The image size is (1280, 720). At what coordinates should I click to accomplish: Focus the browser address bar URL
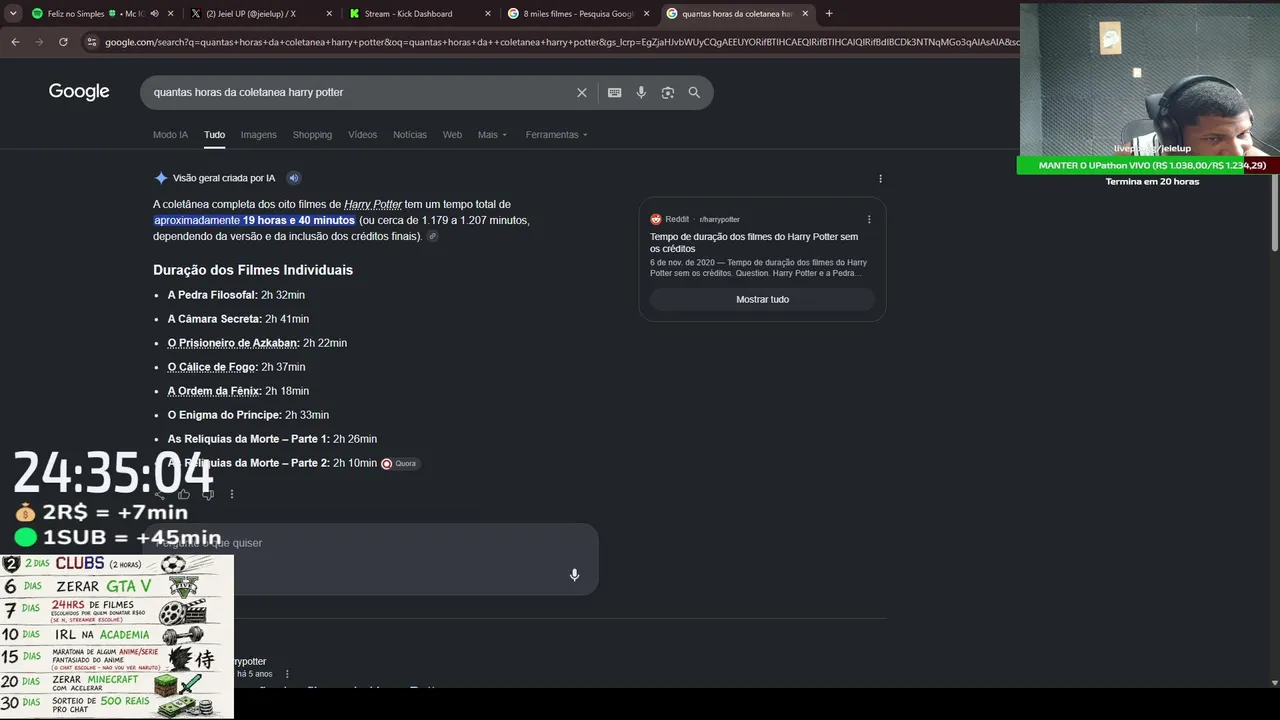tap(560, 42)
